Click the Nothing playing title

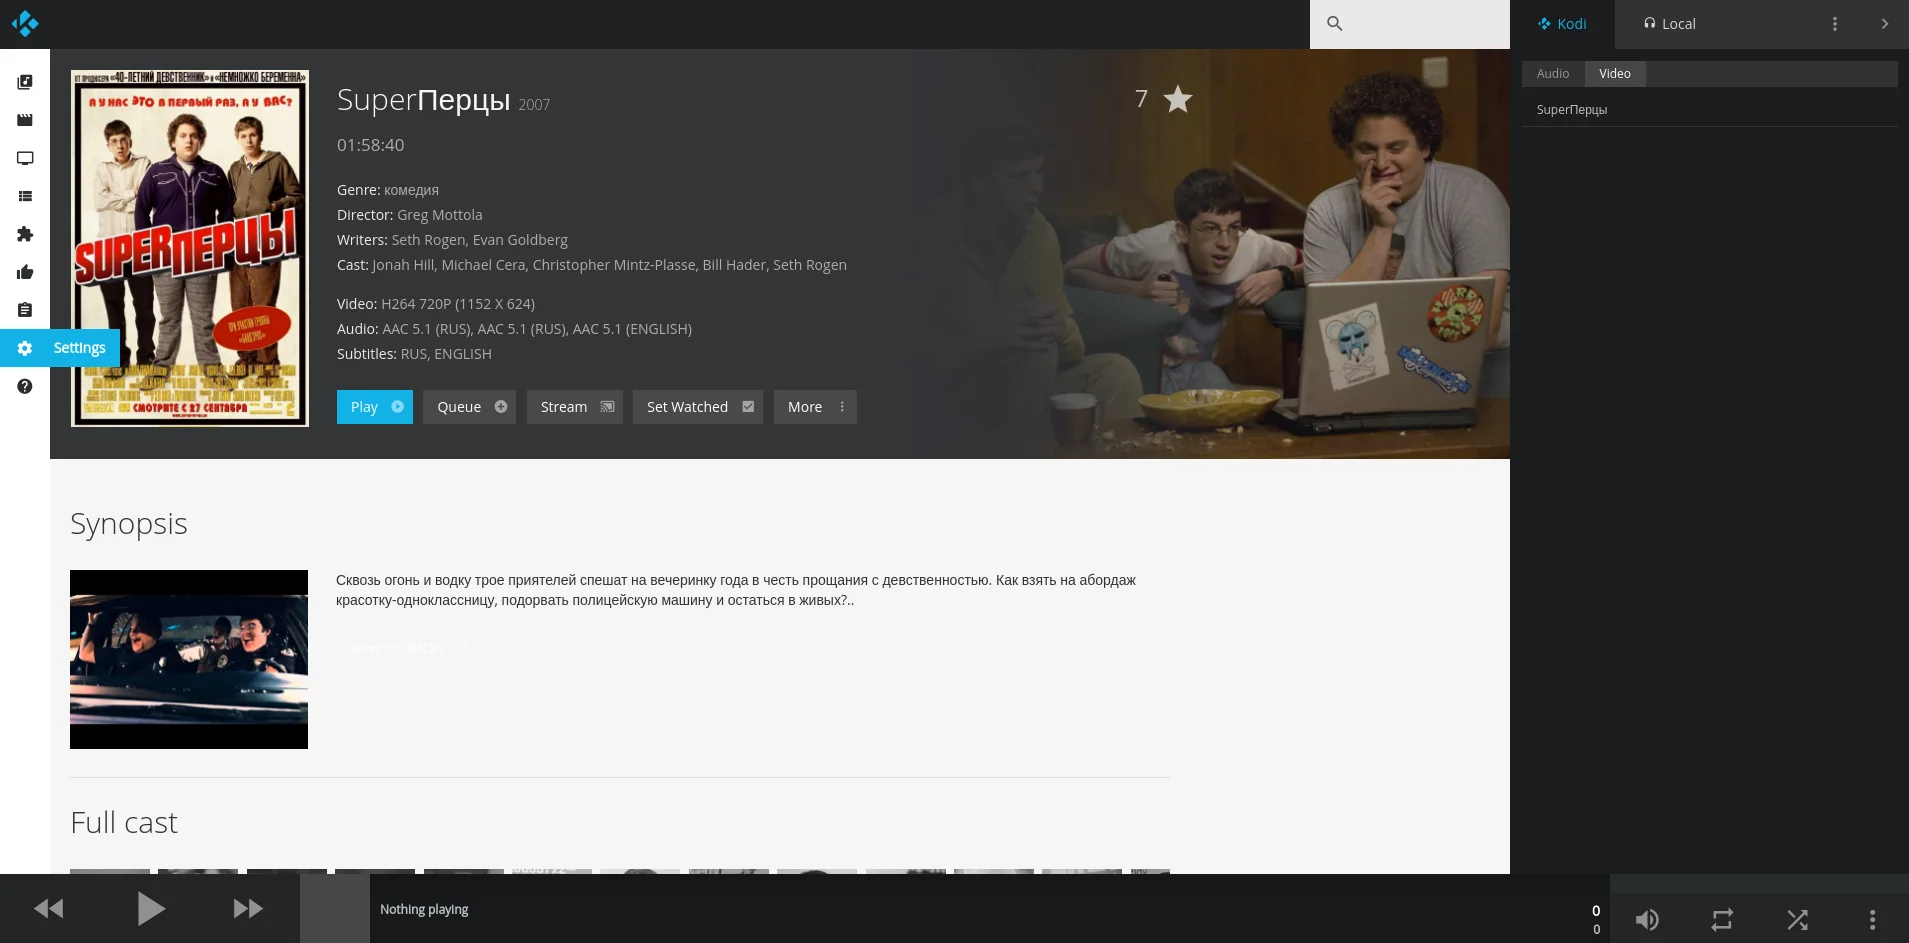point(424,909)
